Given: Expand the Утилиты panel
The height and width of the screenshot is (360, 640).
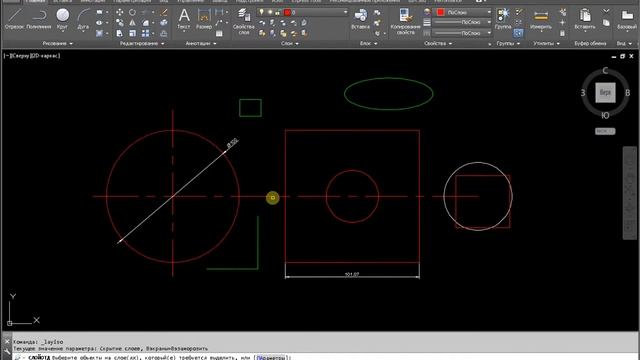Looking at the screenshot, I should (x=547, y=43).
